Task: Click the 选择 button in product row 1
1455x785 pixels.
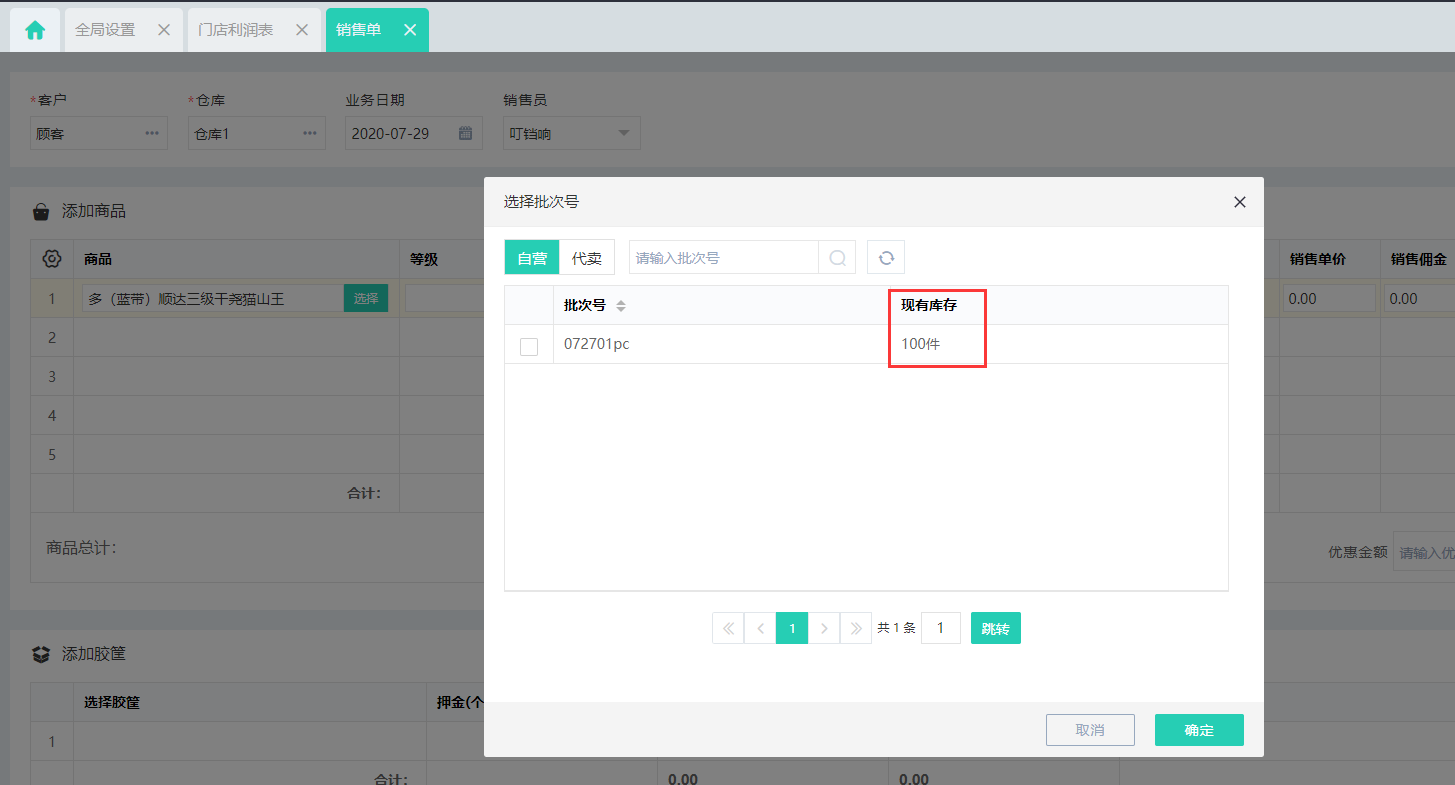Action: 366,298
